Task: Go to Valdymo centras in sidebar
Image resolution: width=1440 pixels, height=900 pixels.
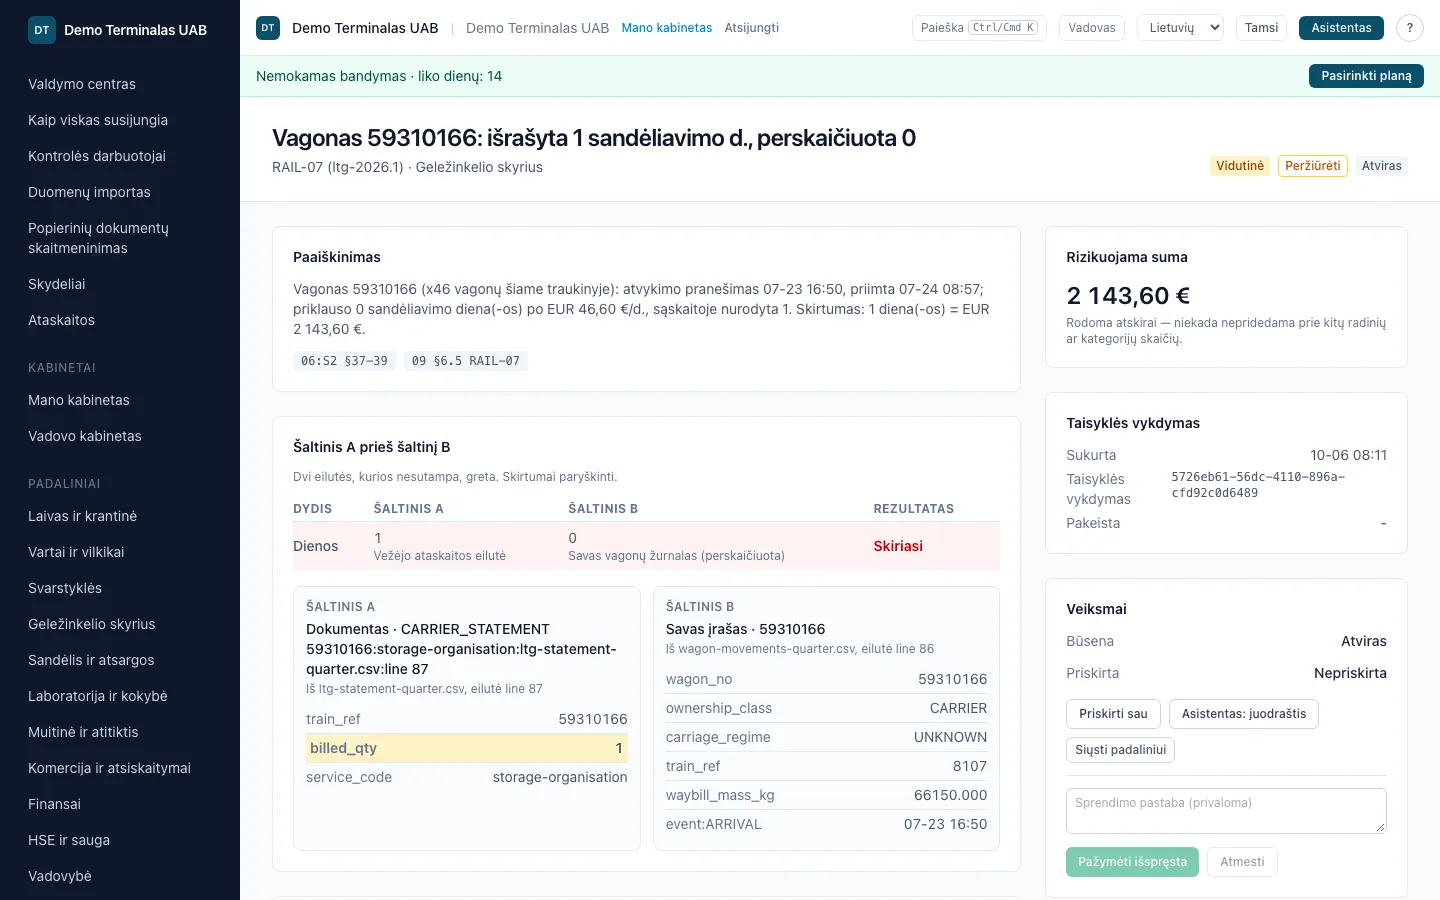Action: click(120, 84)
